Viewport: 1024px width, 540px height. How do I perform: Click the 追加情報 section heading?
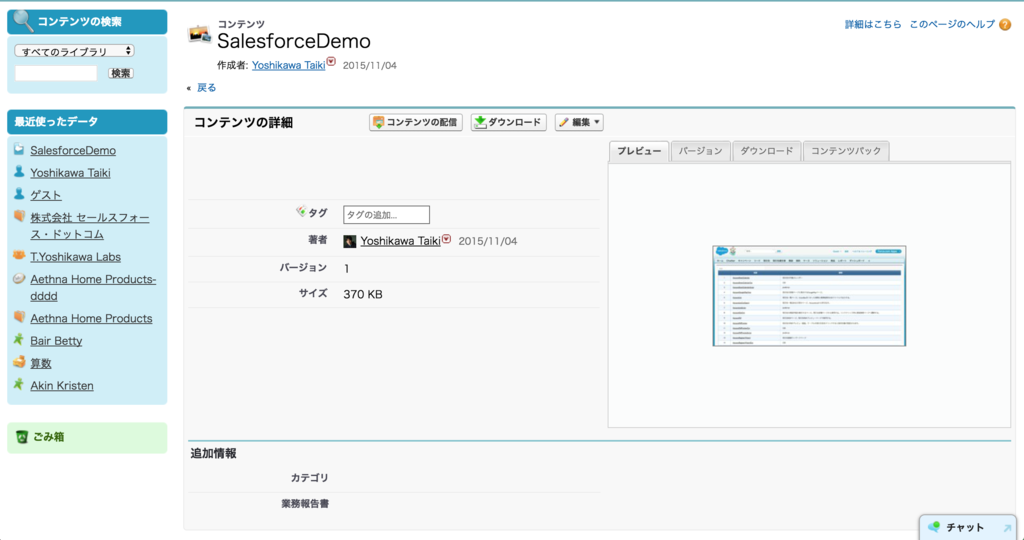point(214,453)
